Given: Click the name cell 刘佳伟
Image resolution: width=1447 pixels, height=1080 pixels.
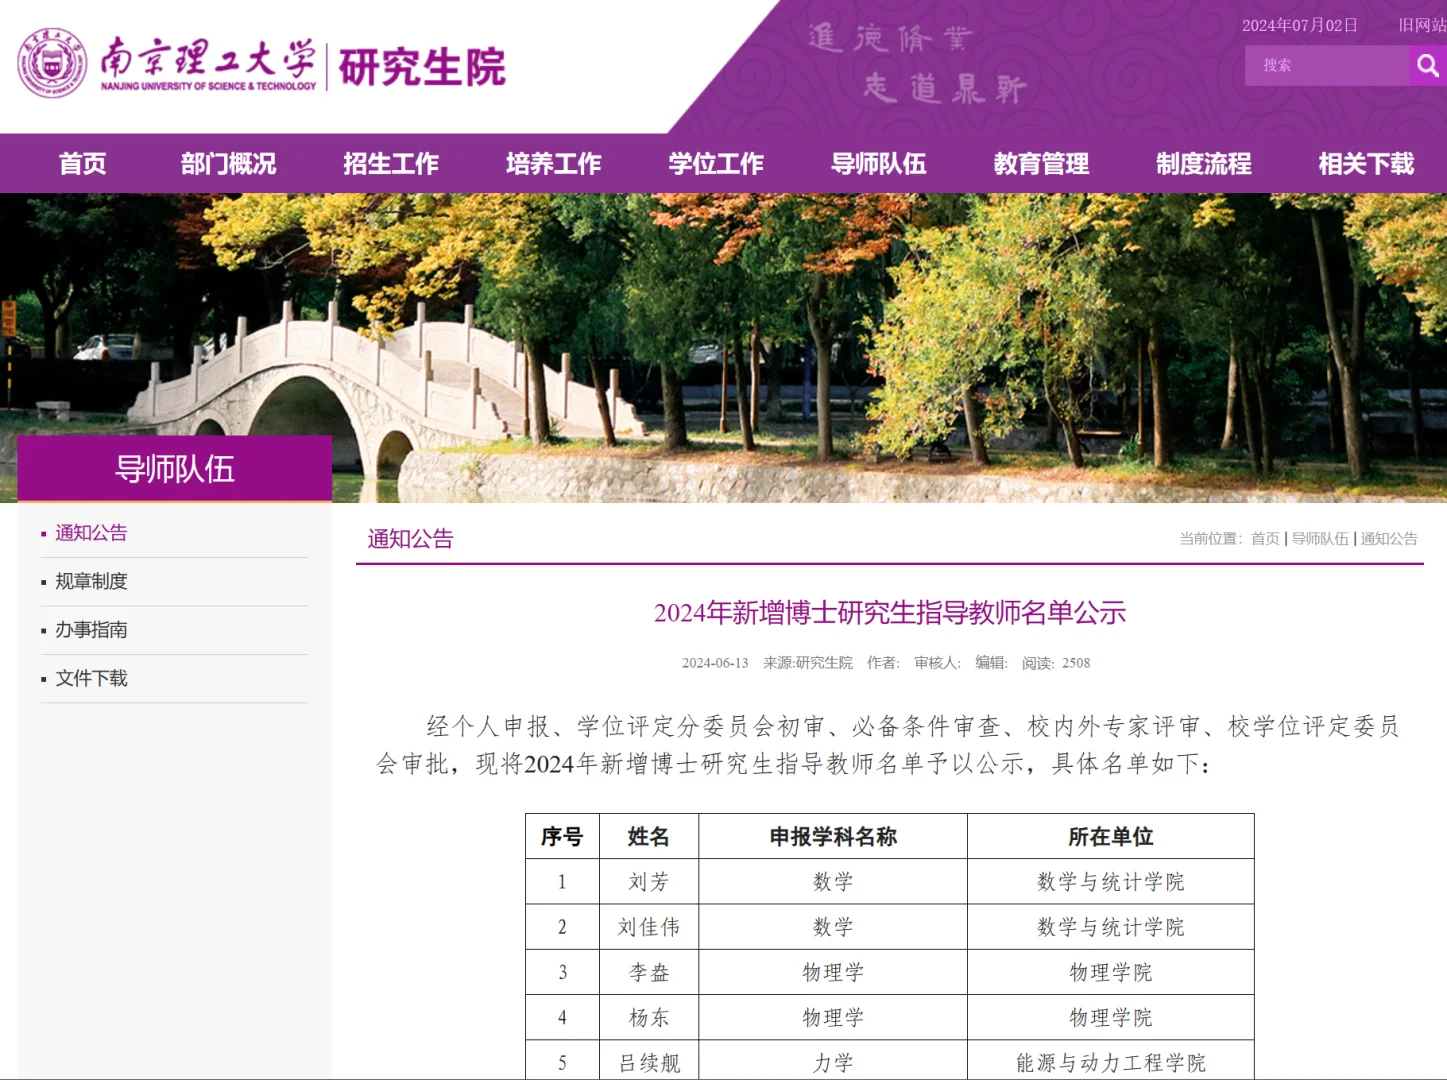Looking at the screenshot, I should coord(649,927).
